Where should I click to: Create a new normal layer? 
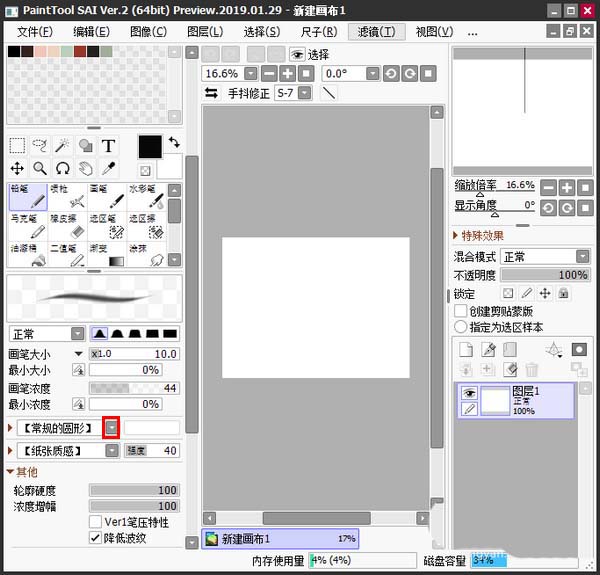[x=466, y=349]
